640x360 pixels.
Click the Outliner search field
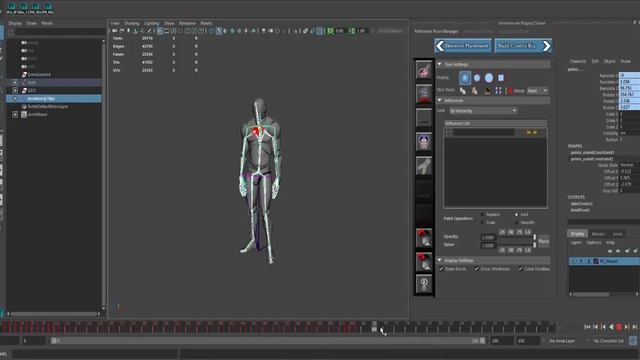coord(60,31)
